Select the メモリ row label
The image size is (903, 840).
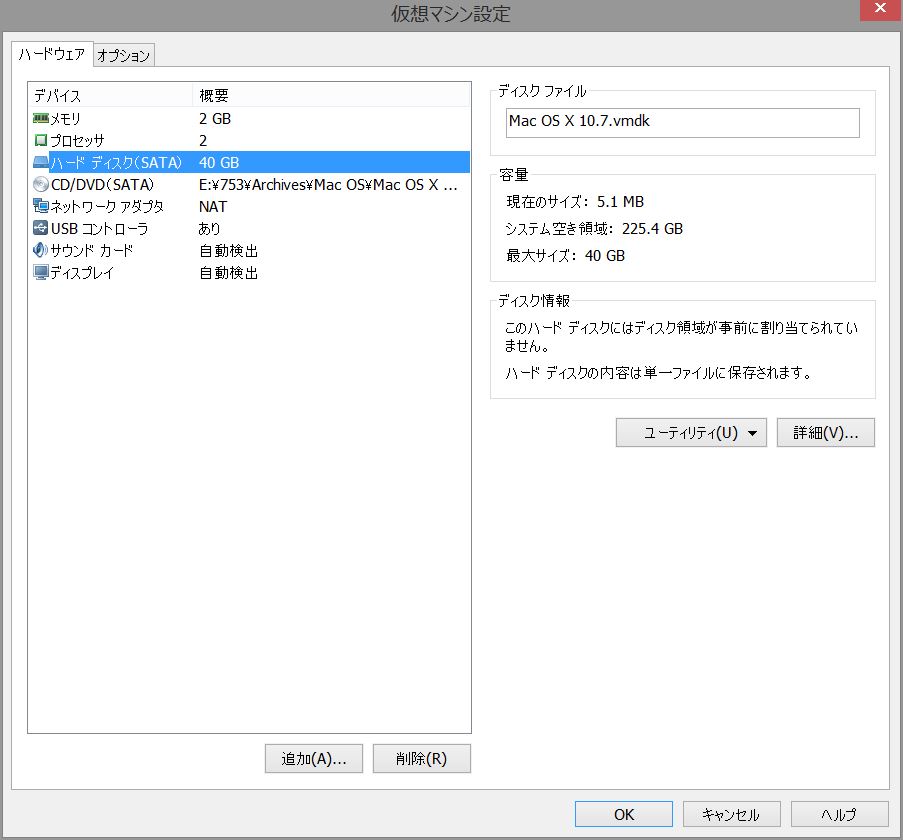(66, 119)
